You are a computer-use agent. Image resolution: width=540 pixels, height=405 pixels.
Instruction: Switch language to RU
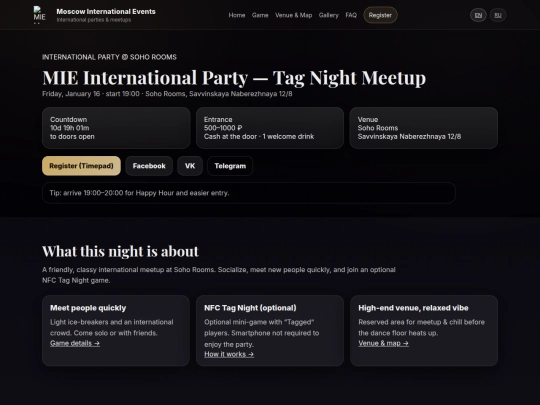[498, 15]
